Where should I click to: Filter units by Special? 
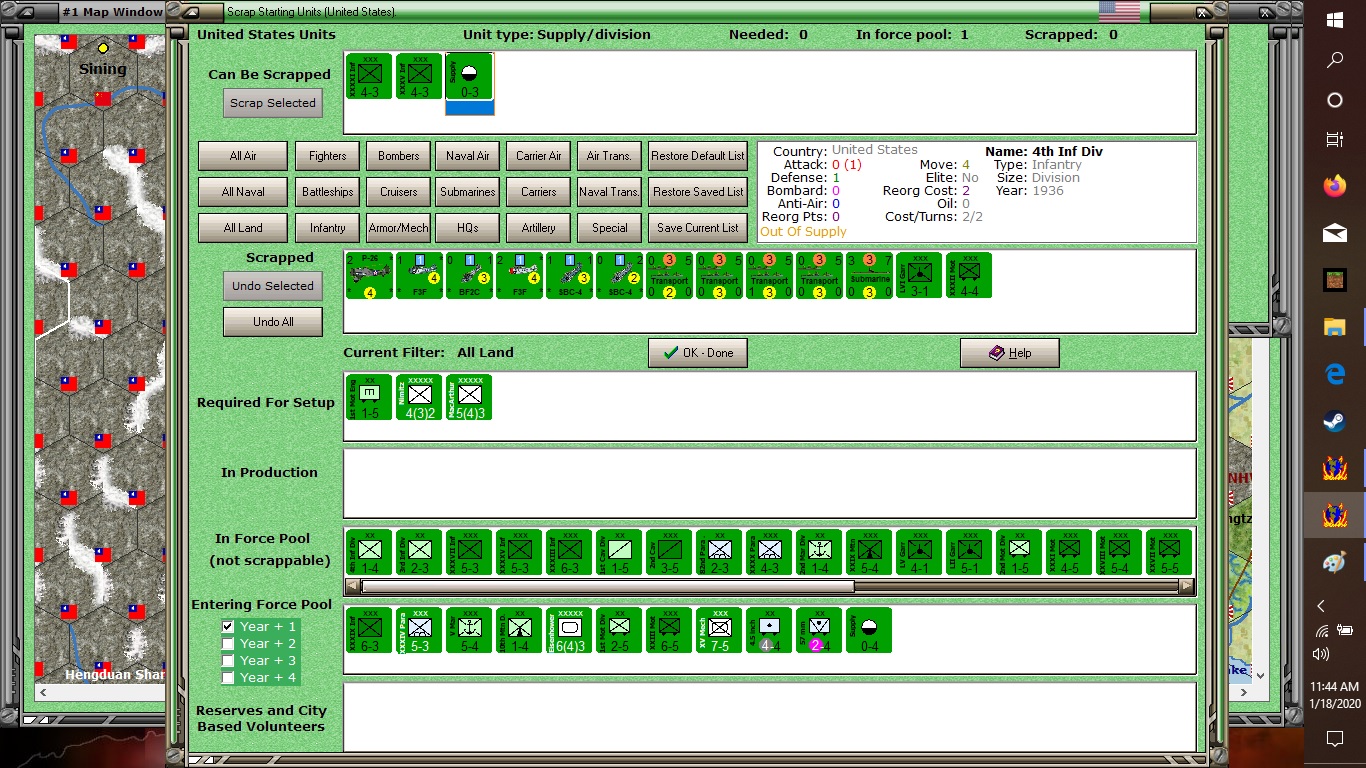609,228
